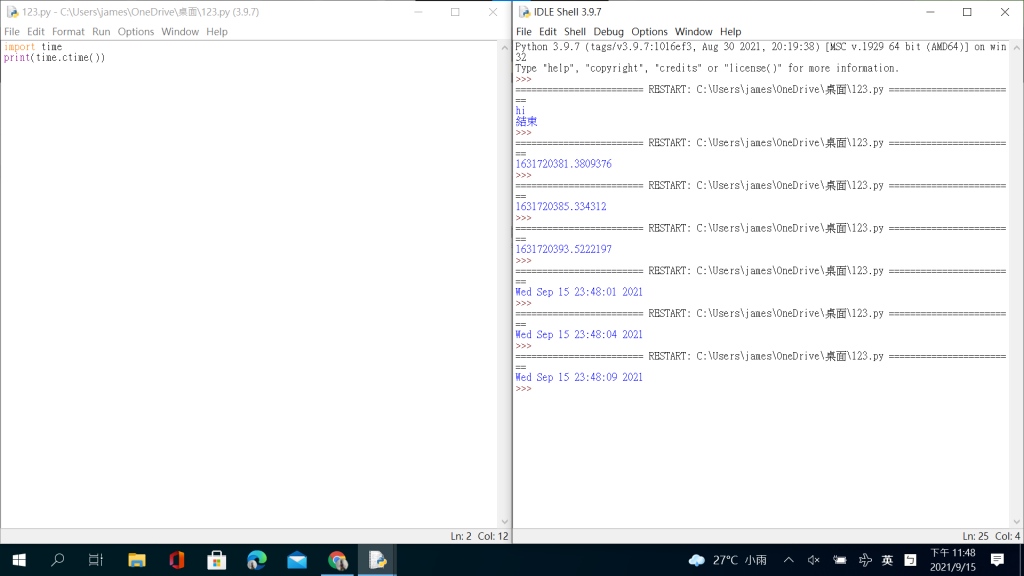Open Debug menu in IDLE Shell
1024x576 pixels.
(608, 31)
